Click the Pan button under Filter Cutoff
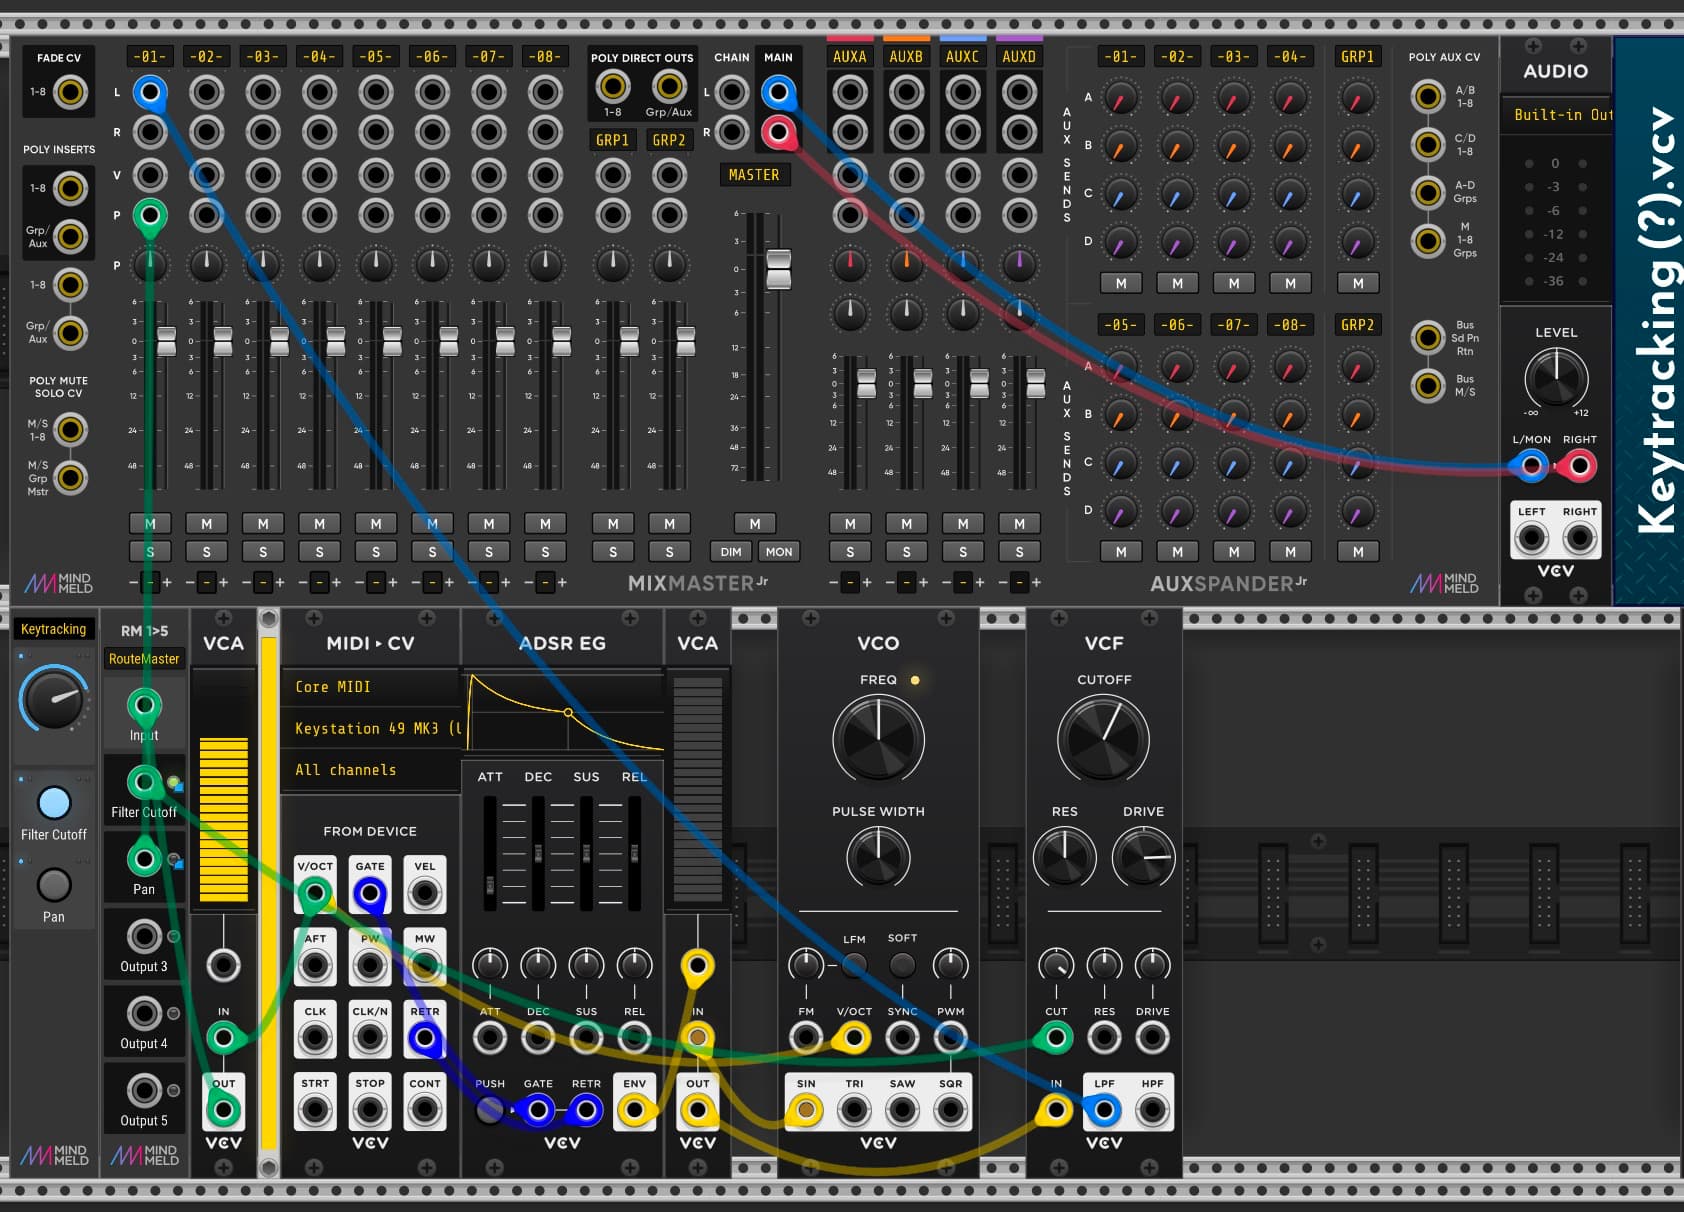The image size is (1684, 1212). point(54,885)
